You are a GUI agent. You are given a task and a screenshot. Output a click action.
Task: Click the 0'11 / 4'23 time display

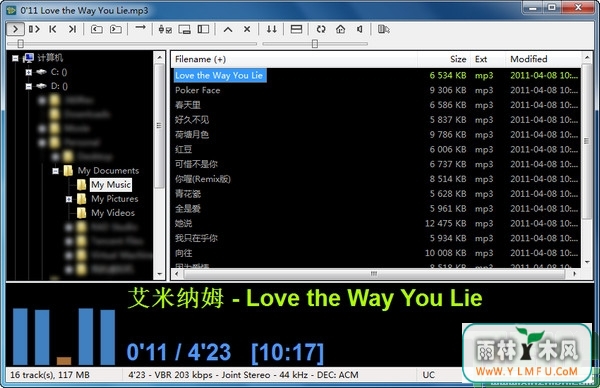click(179, 352)
